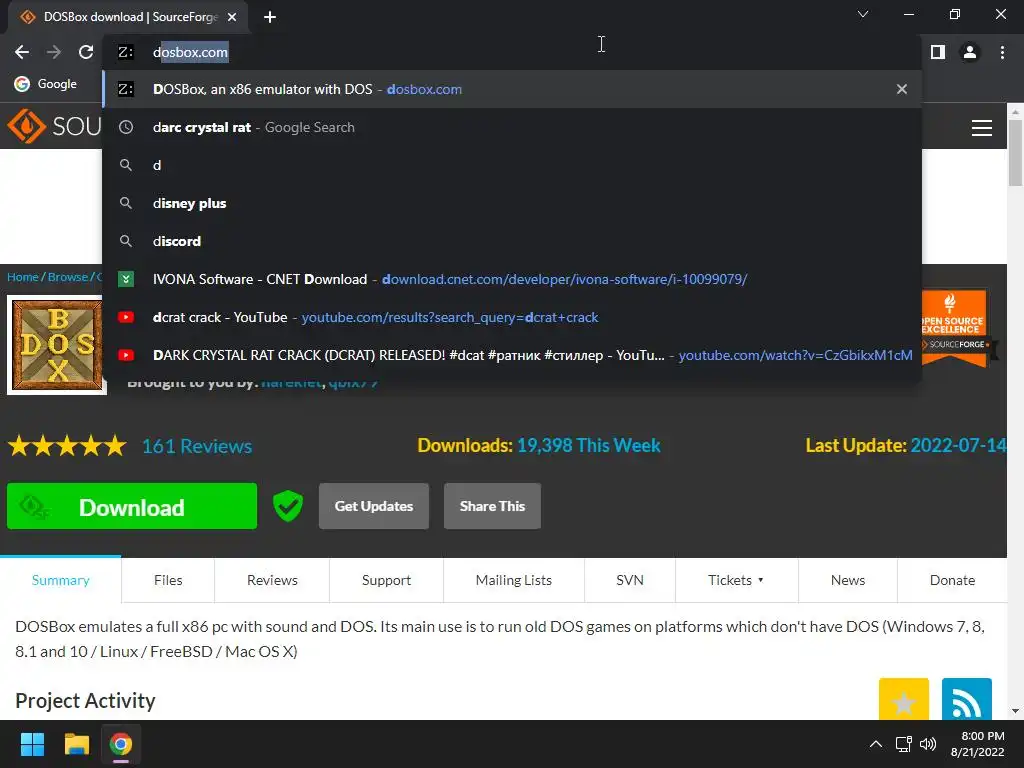
Task: Select the discord suggestion
Action: click(512, 241)
